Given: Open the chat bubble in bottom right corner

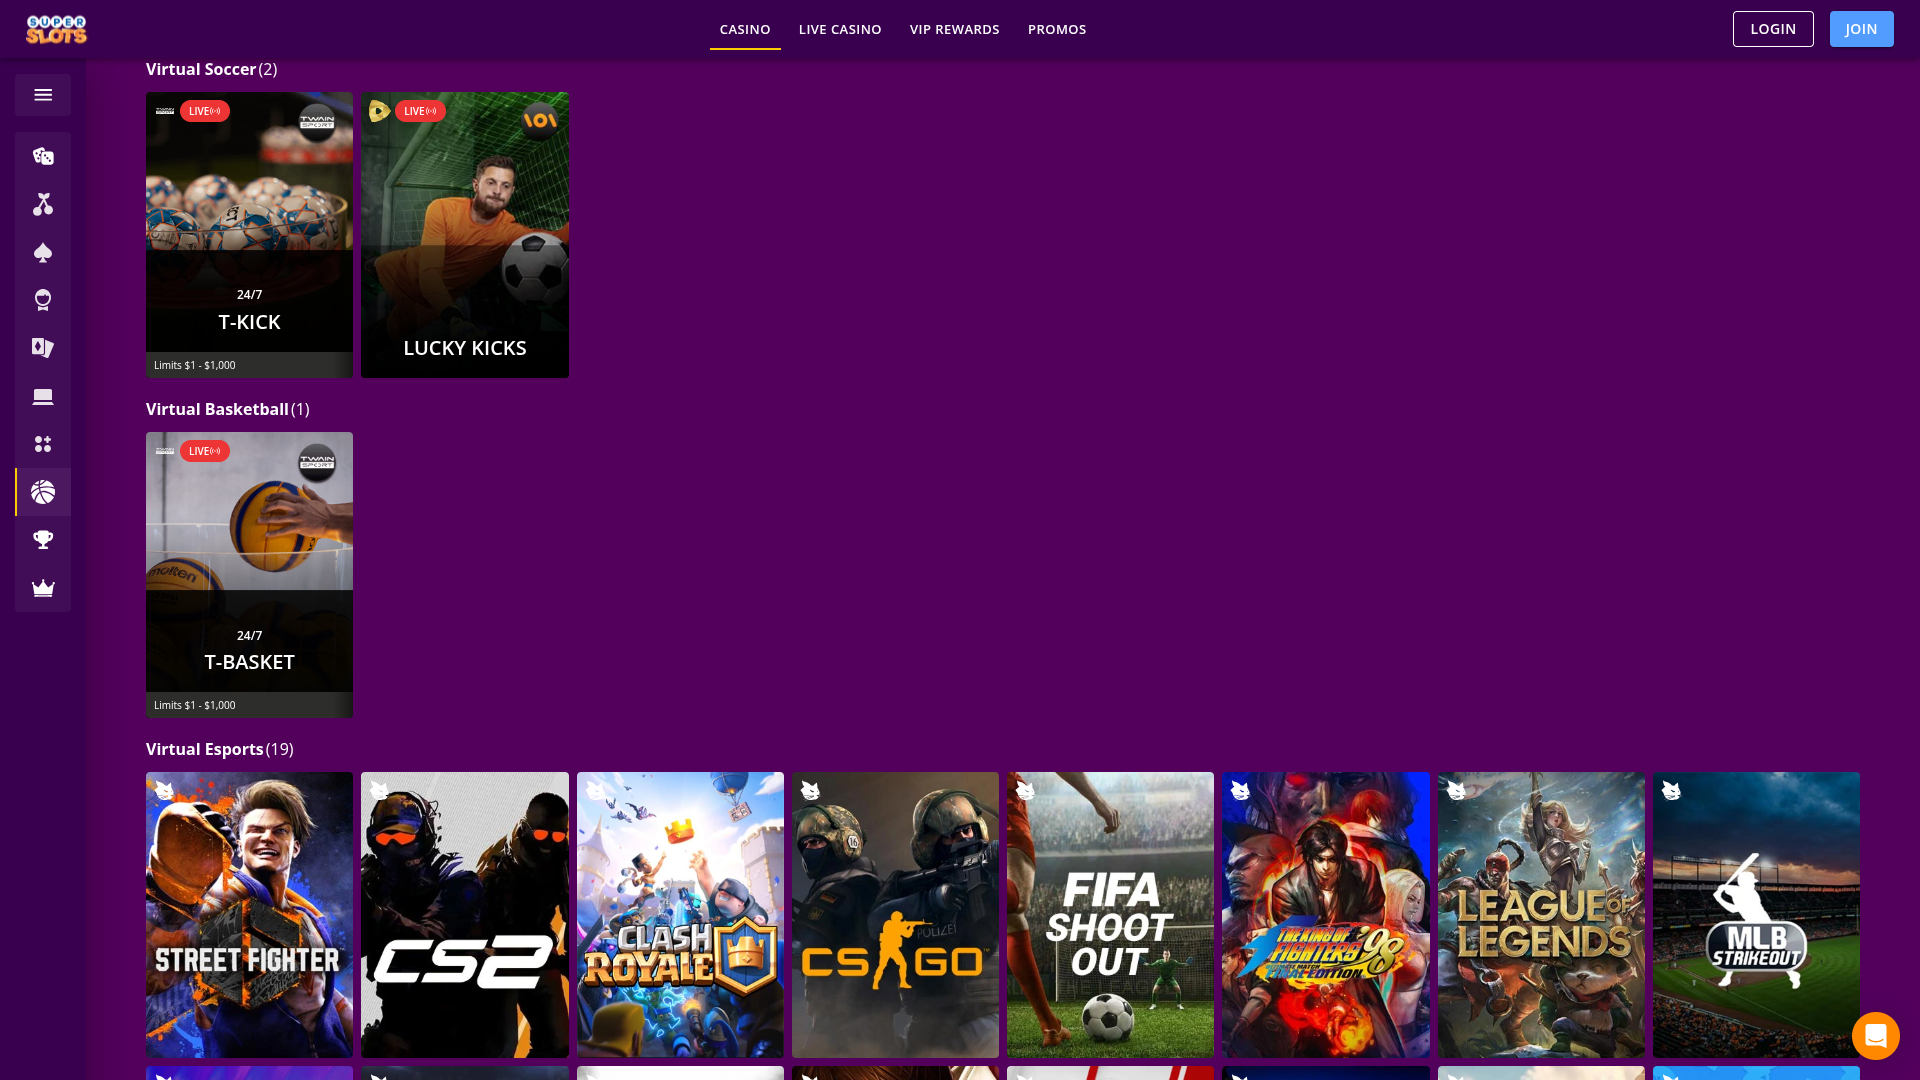Looking at the screenshot, I should coord(1875,1036).
